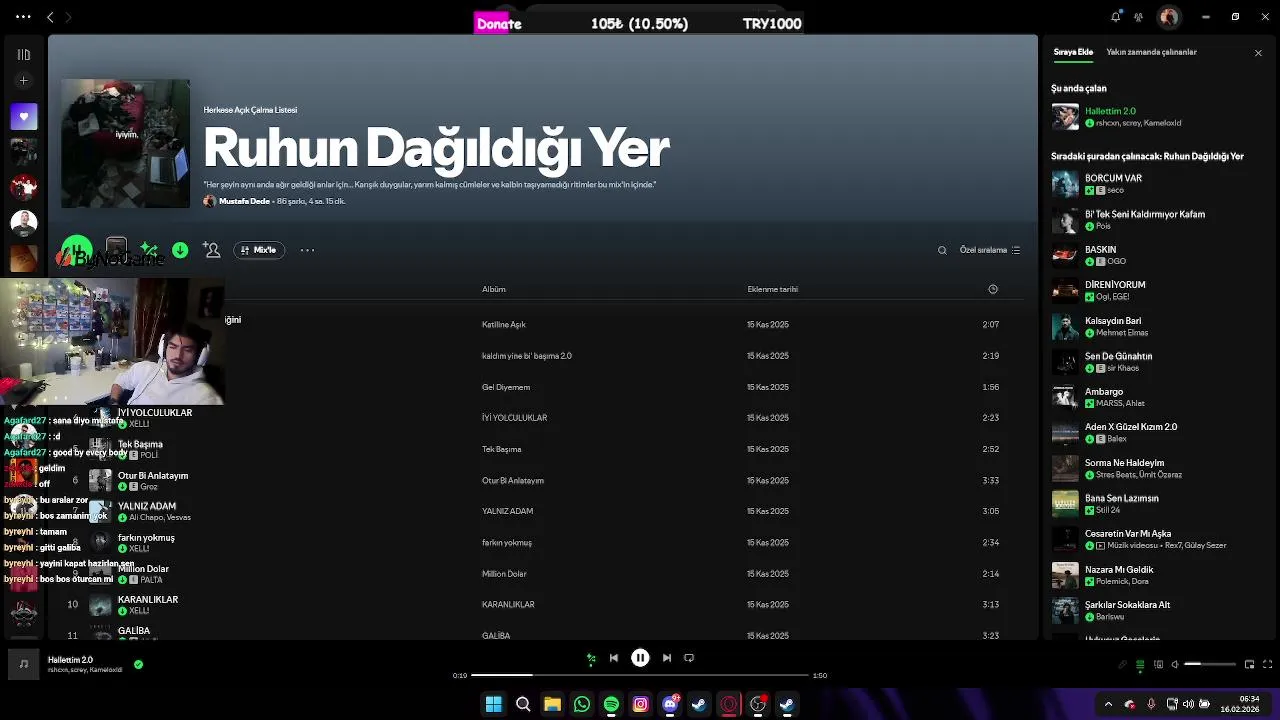Open the Million Dolar album link

[504, 574]
